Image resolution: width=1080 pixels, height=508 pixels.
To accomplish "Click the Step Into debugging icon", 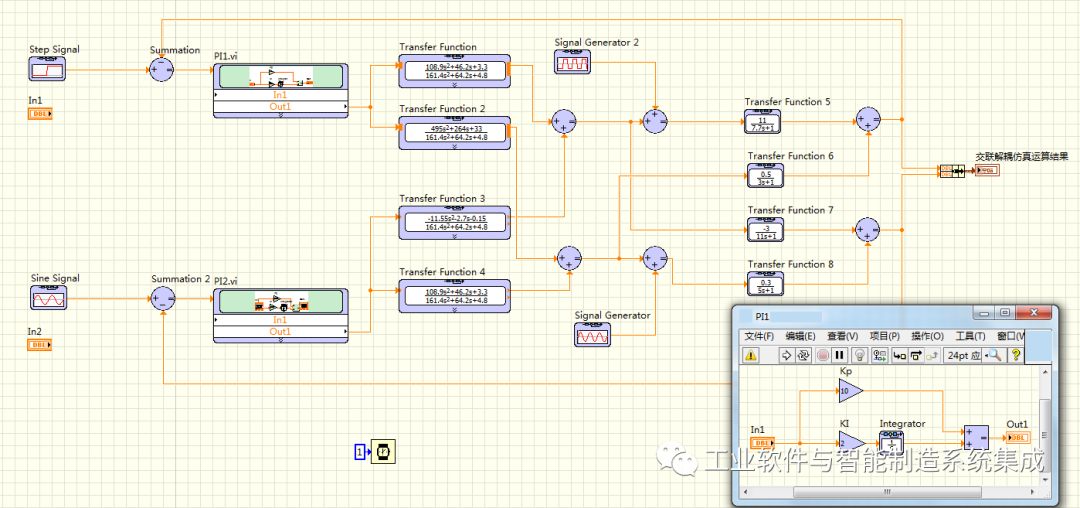I will coord(900,355).
